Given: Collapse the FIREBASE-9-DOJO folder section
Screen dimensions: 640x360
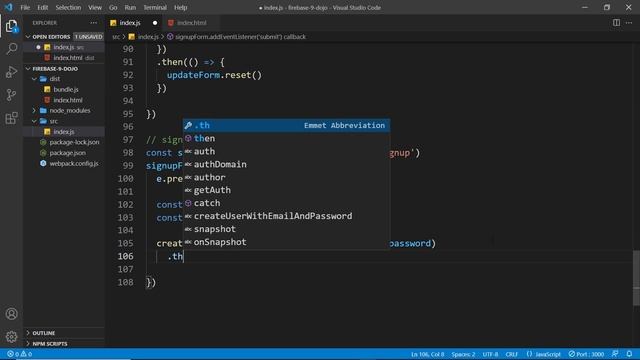Looking at the screenshot, I should click(28, 69).
